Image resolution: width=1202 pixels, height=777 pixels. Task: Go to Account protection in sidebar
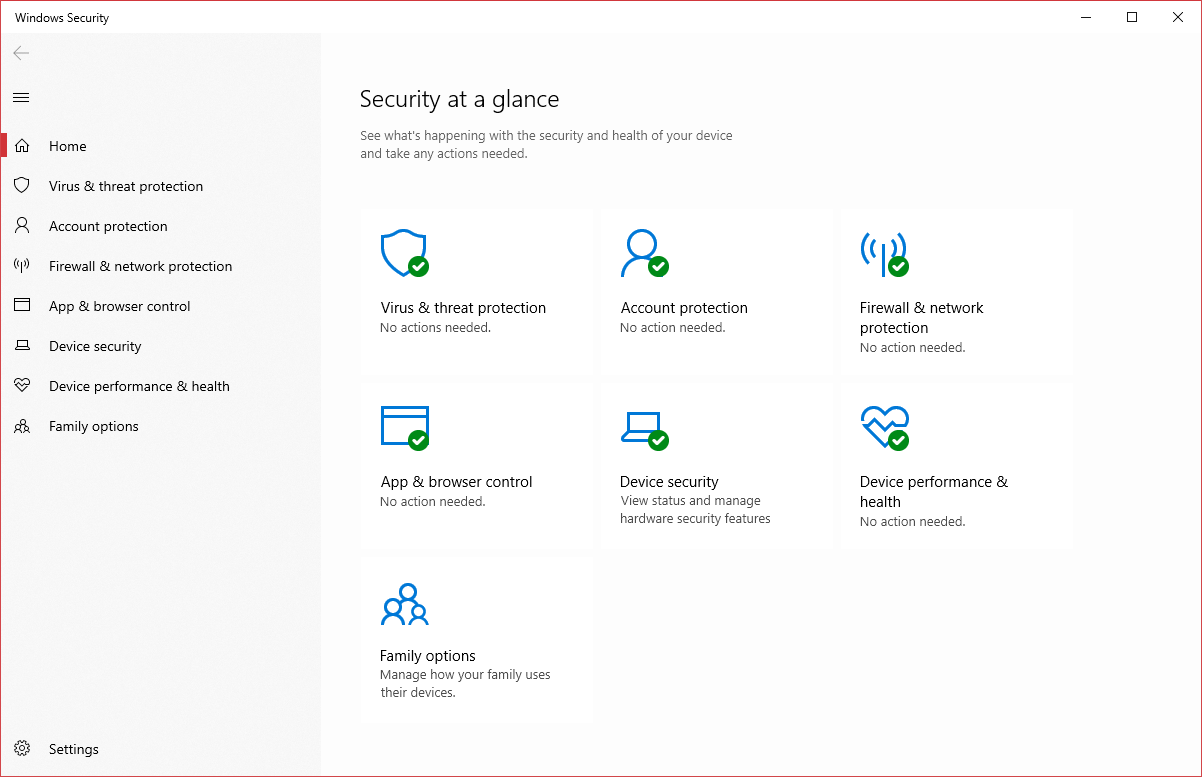[x=160, y=226]
